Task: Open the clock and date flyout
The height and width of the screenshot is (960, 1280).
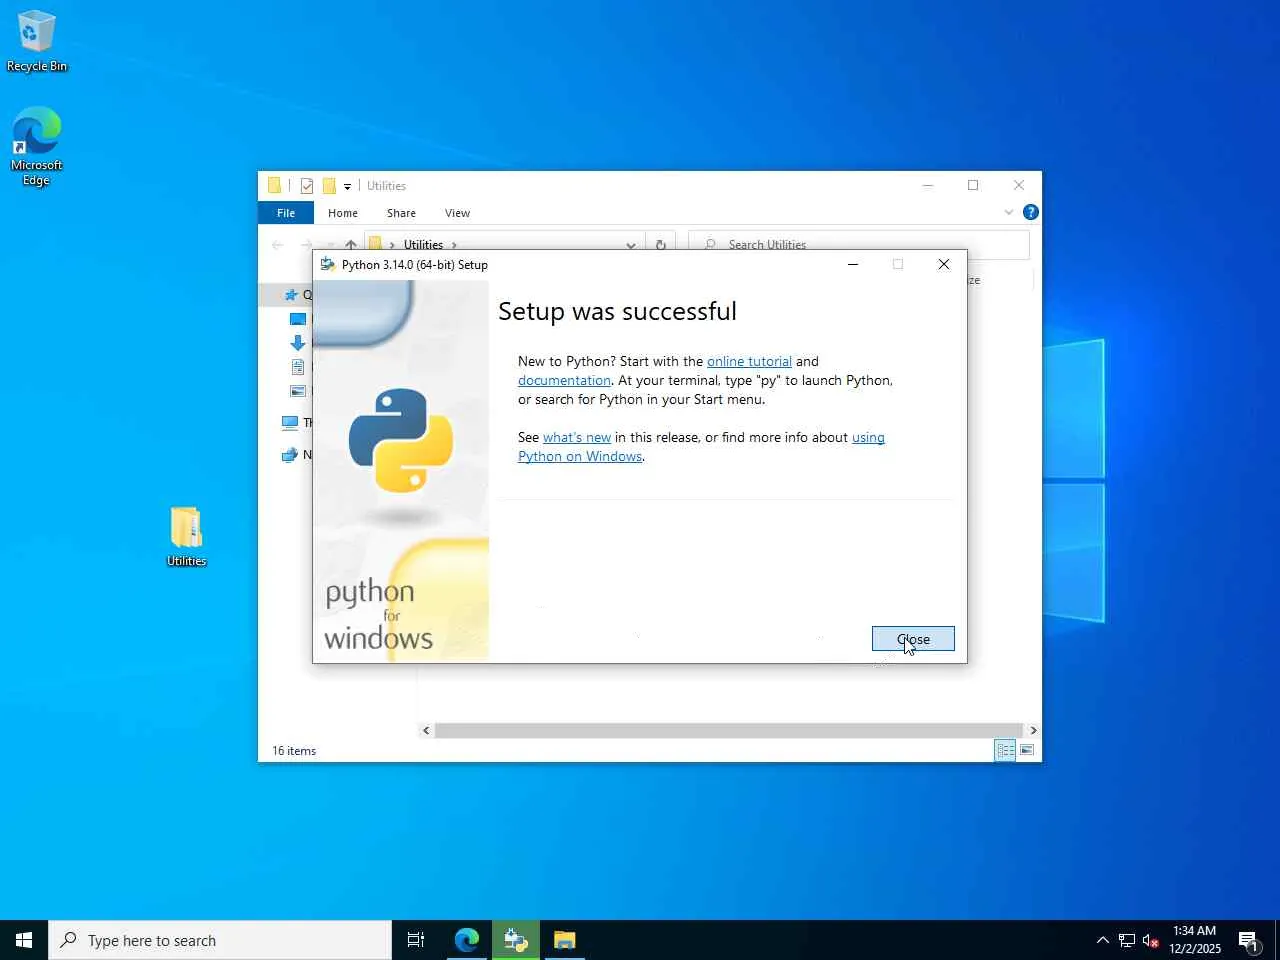Action: tap(1195, 940)
